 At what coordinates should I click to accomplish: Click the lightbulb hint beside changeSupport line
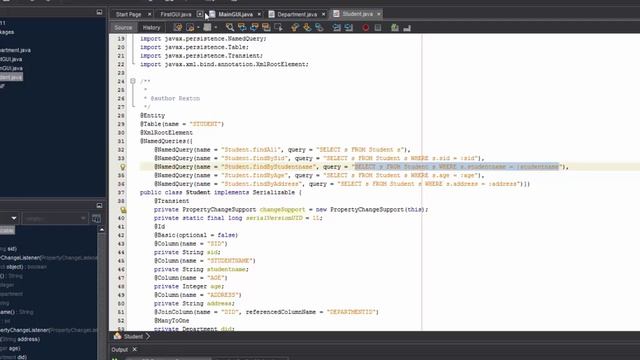pos(123,210)
